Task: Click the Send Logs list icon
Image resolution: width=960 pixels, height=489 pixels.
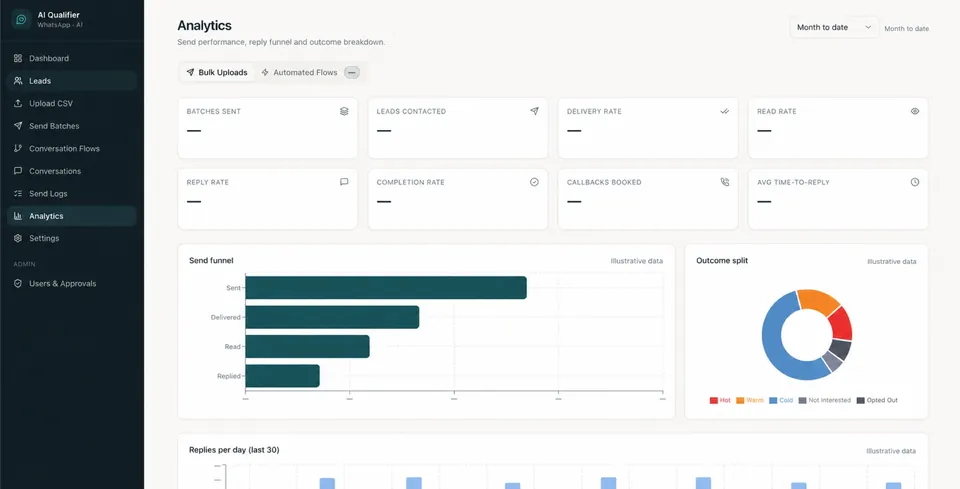Action: [18, 193]
